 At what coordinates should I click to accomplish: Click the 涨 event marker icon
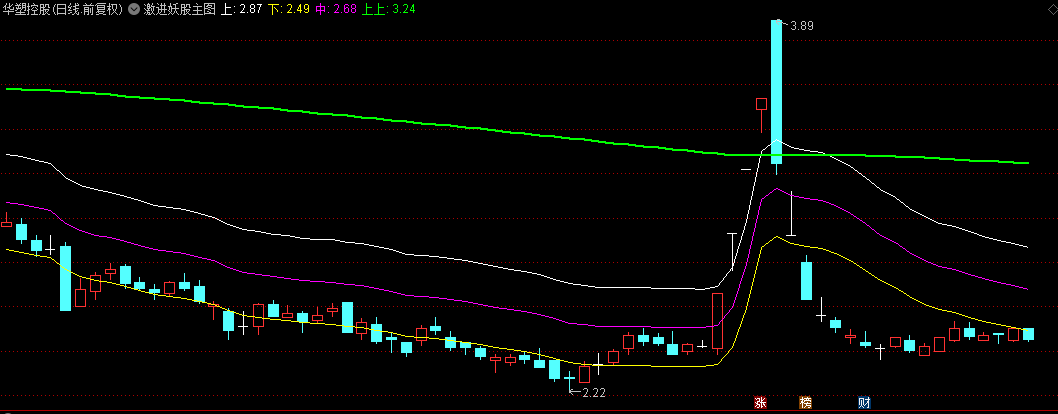[761, 403]
